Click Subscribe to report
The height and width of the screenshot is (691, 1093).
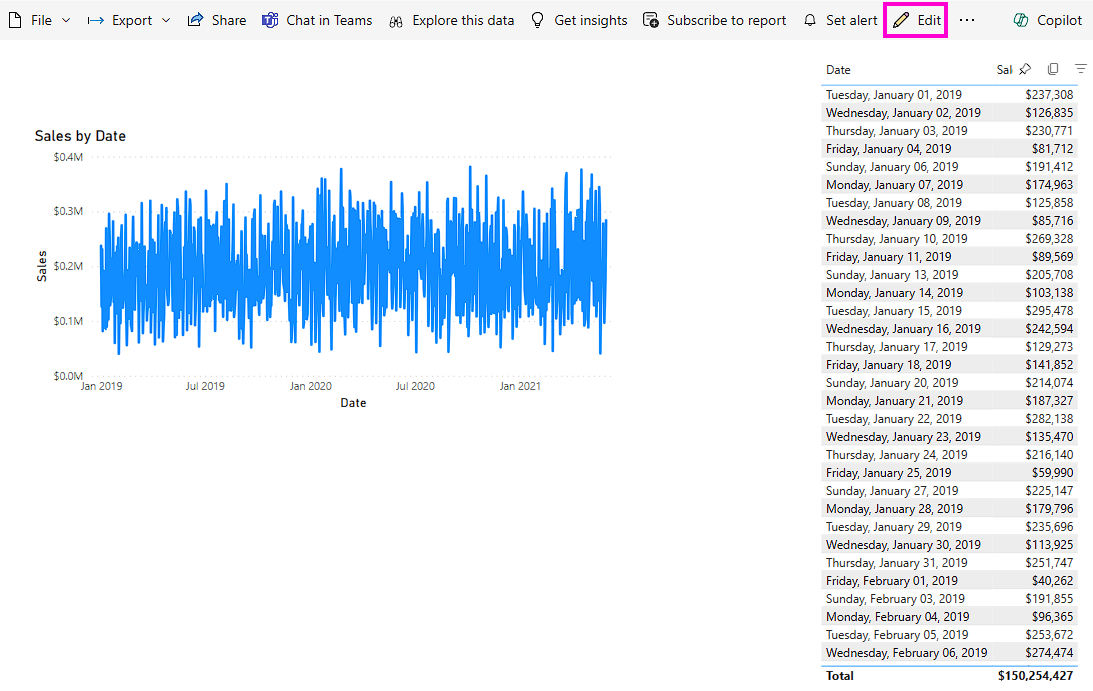[x=714, y=19]
